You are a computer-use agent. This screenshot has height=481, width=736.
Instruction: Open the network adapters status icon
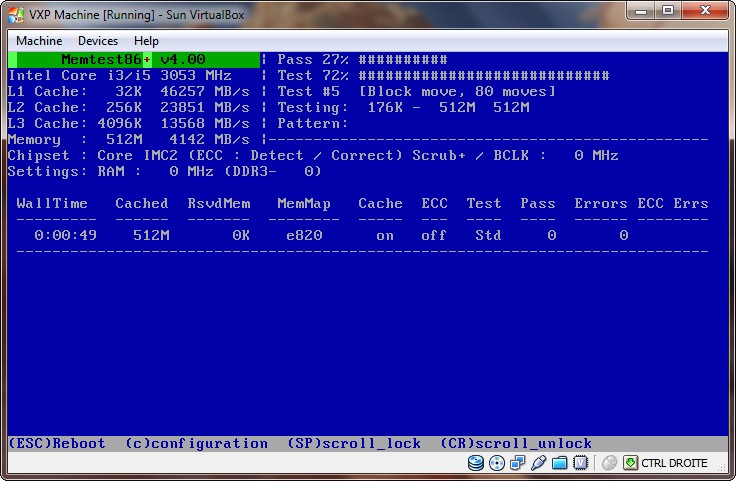tap(517, 463)
